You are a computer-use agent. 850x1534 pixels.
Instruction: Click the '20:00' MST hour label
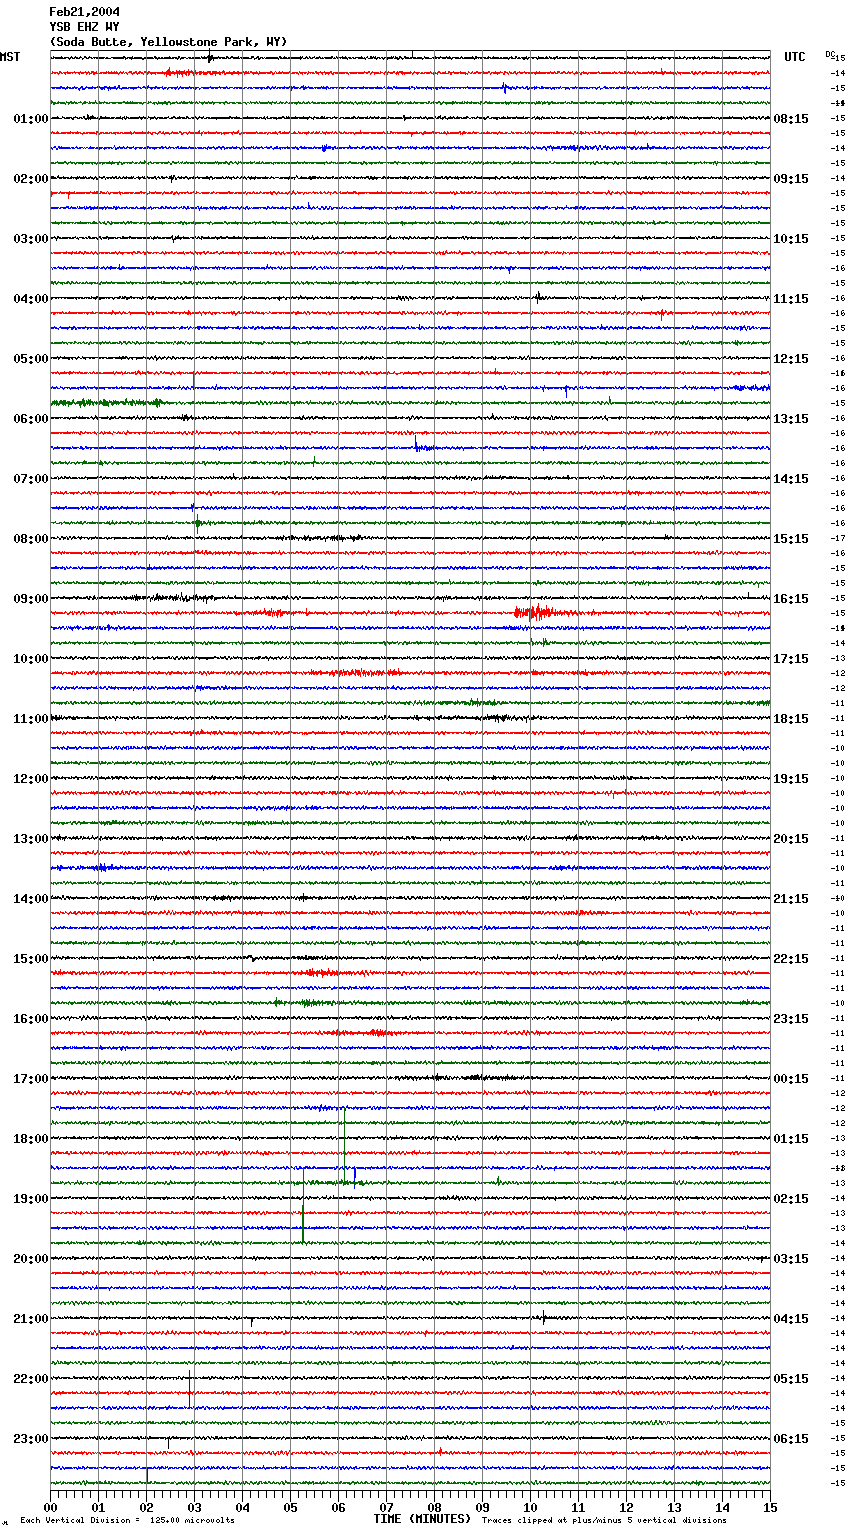pyautogui.click(x=31, y=1259)
